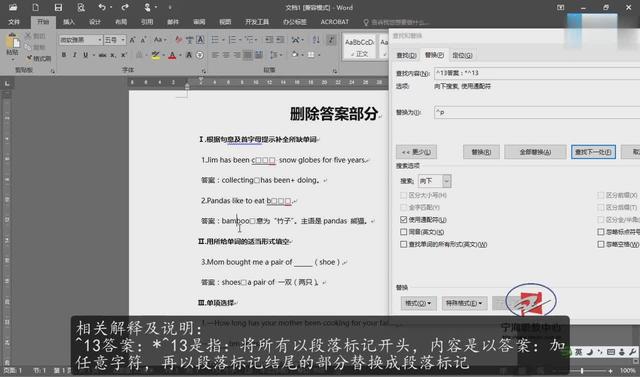Click the numbered list icon

232,40
